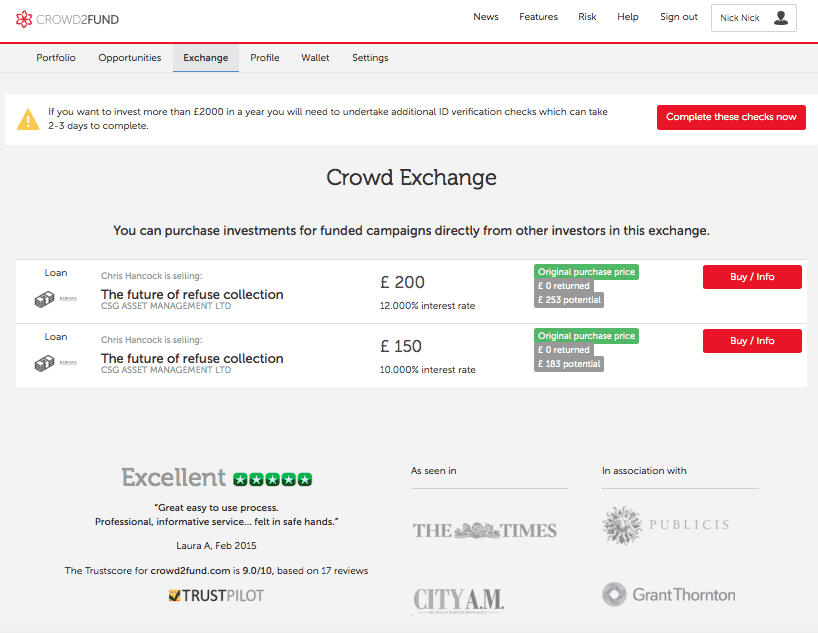The image size is (818, 633).
Task: Switch to the Portfolio tab
Action: click(x=56, y=58)
